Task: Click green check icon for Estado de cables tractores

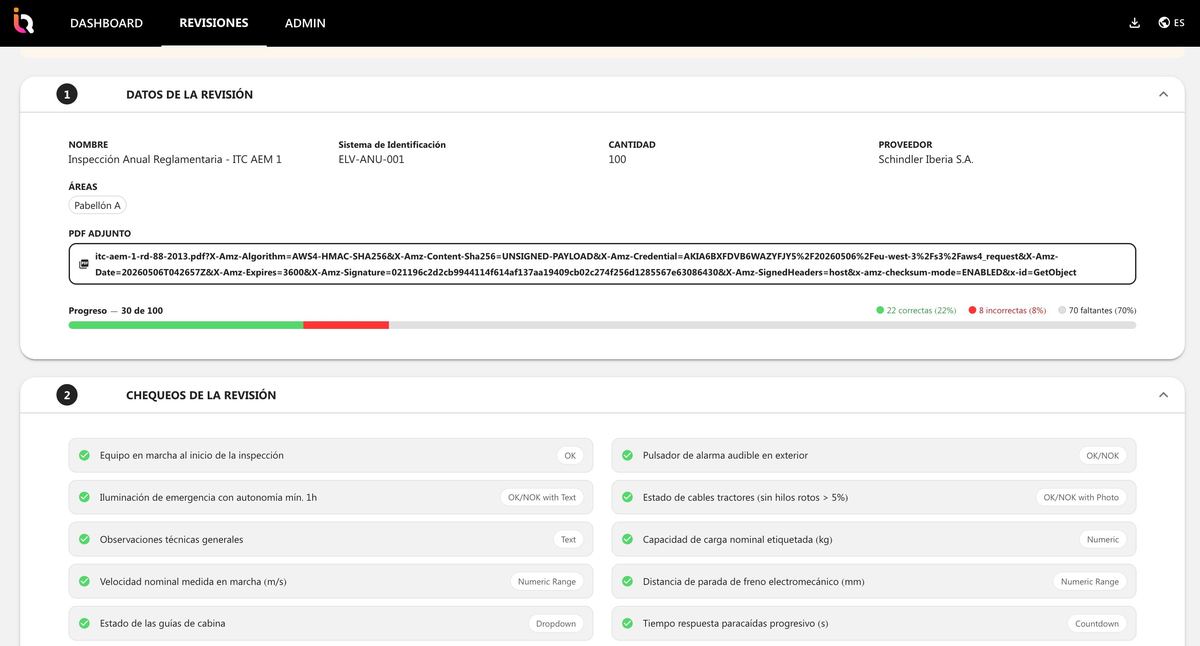Action: pyautogui.click(x=627, y=498)
